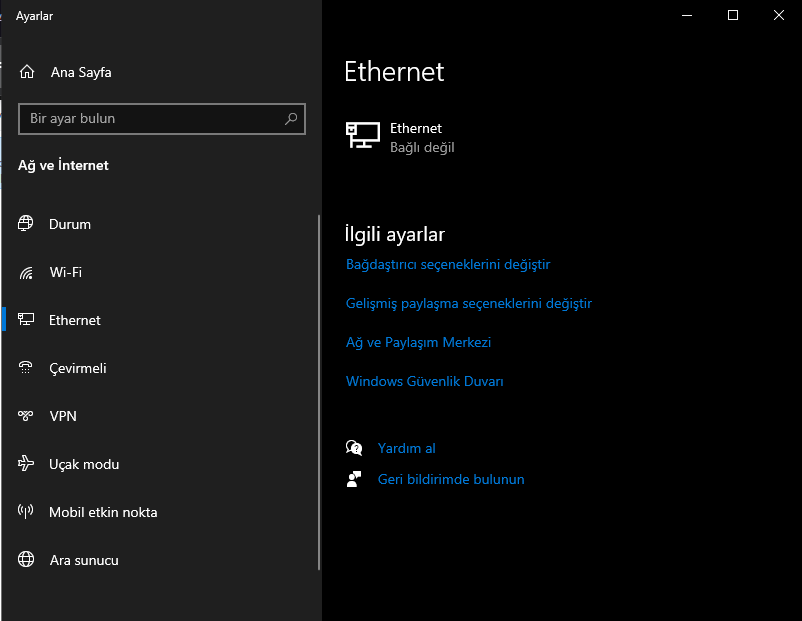802x621 pixels.
Task: Click the Uçak modu airplane icon
Action: tap(26, 464)
